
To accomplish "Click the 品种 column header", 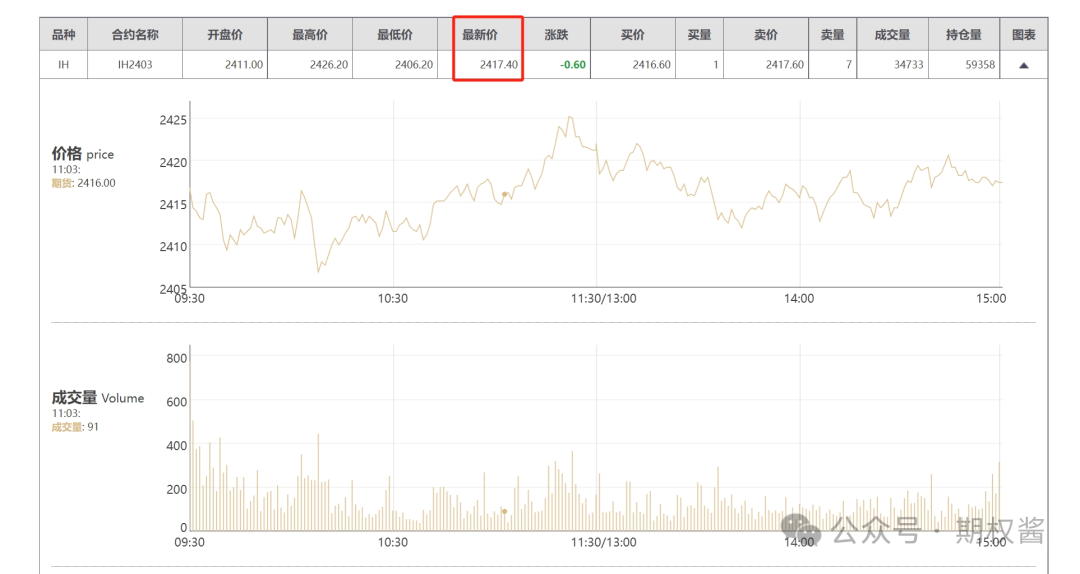I will 63,34.
